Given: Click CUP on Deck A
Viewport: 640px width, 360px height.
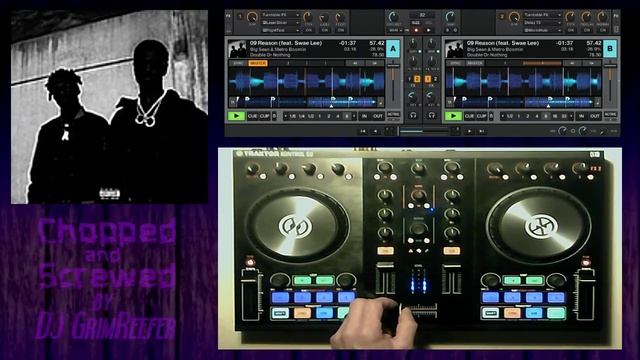Looking at the screenshot, I should (264, 116).
